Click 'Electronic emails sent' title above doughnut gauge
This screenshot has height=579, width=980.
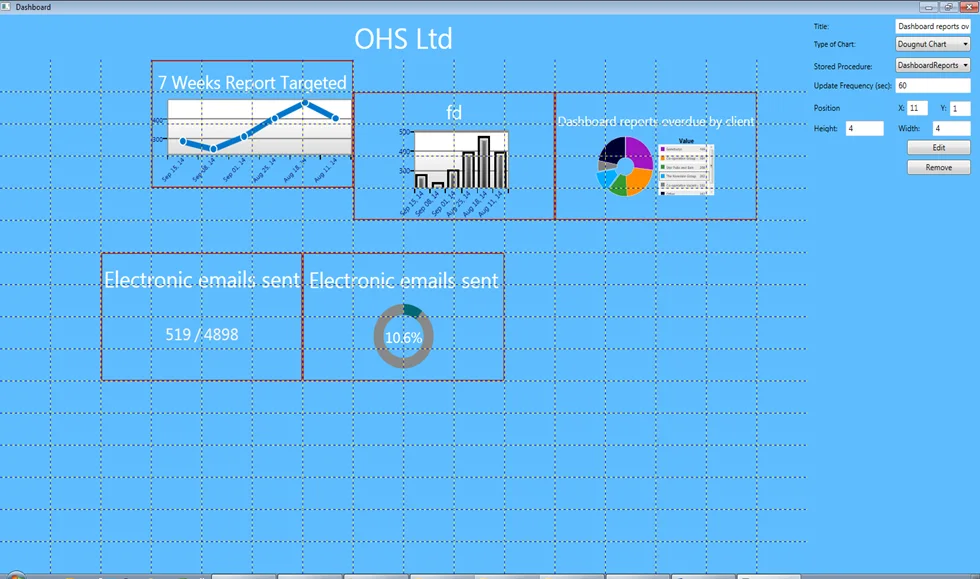tap(403, 280)
